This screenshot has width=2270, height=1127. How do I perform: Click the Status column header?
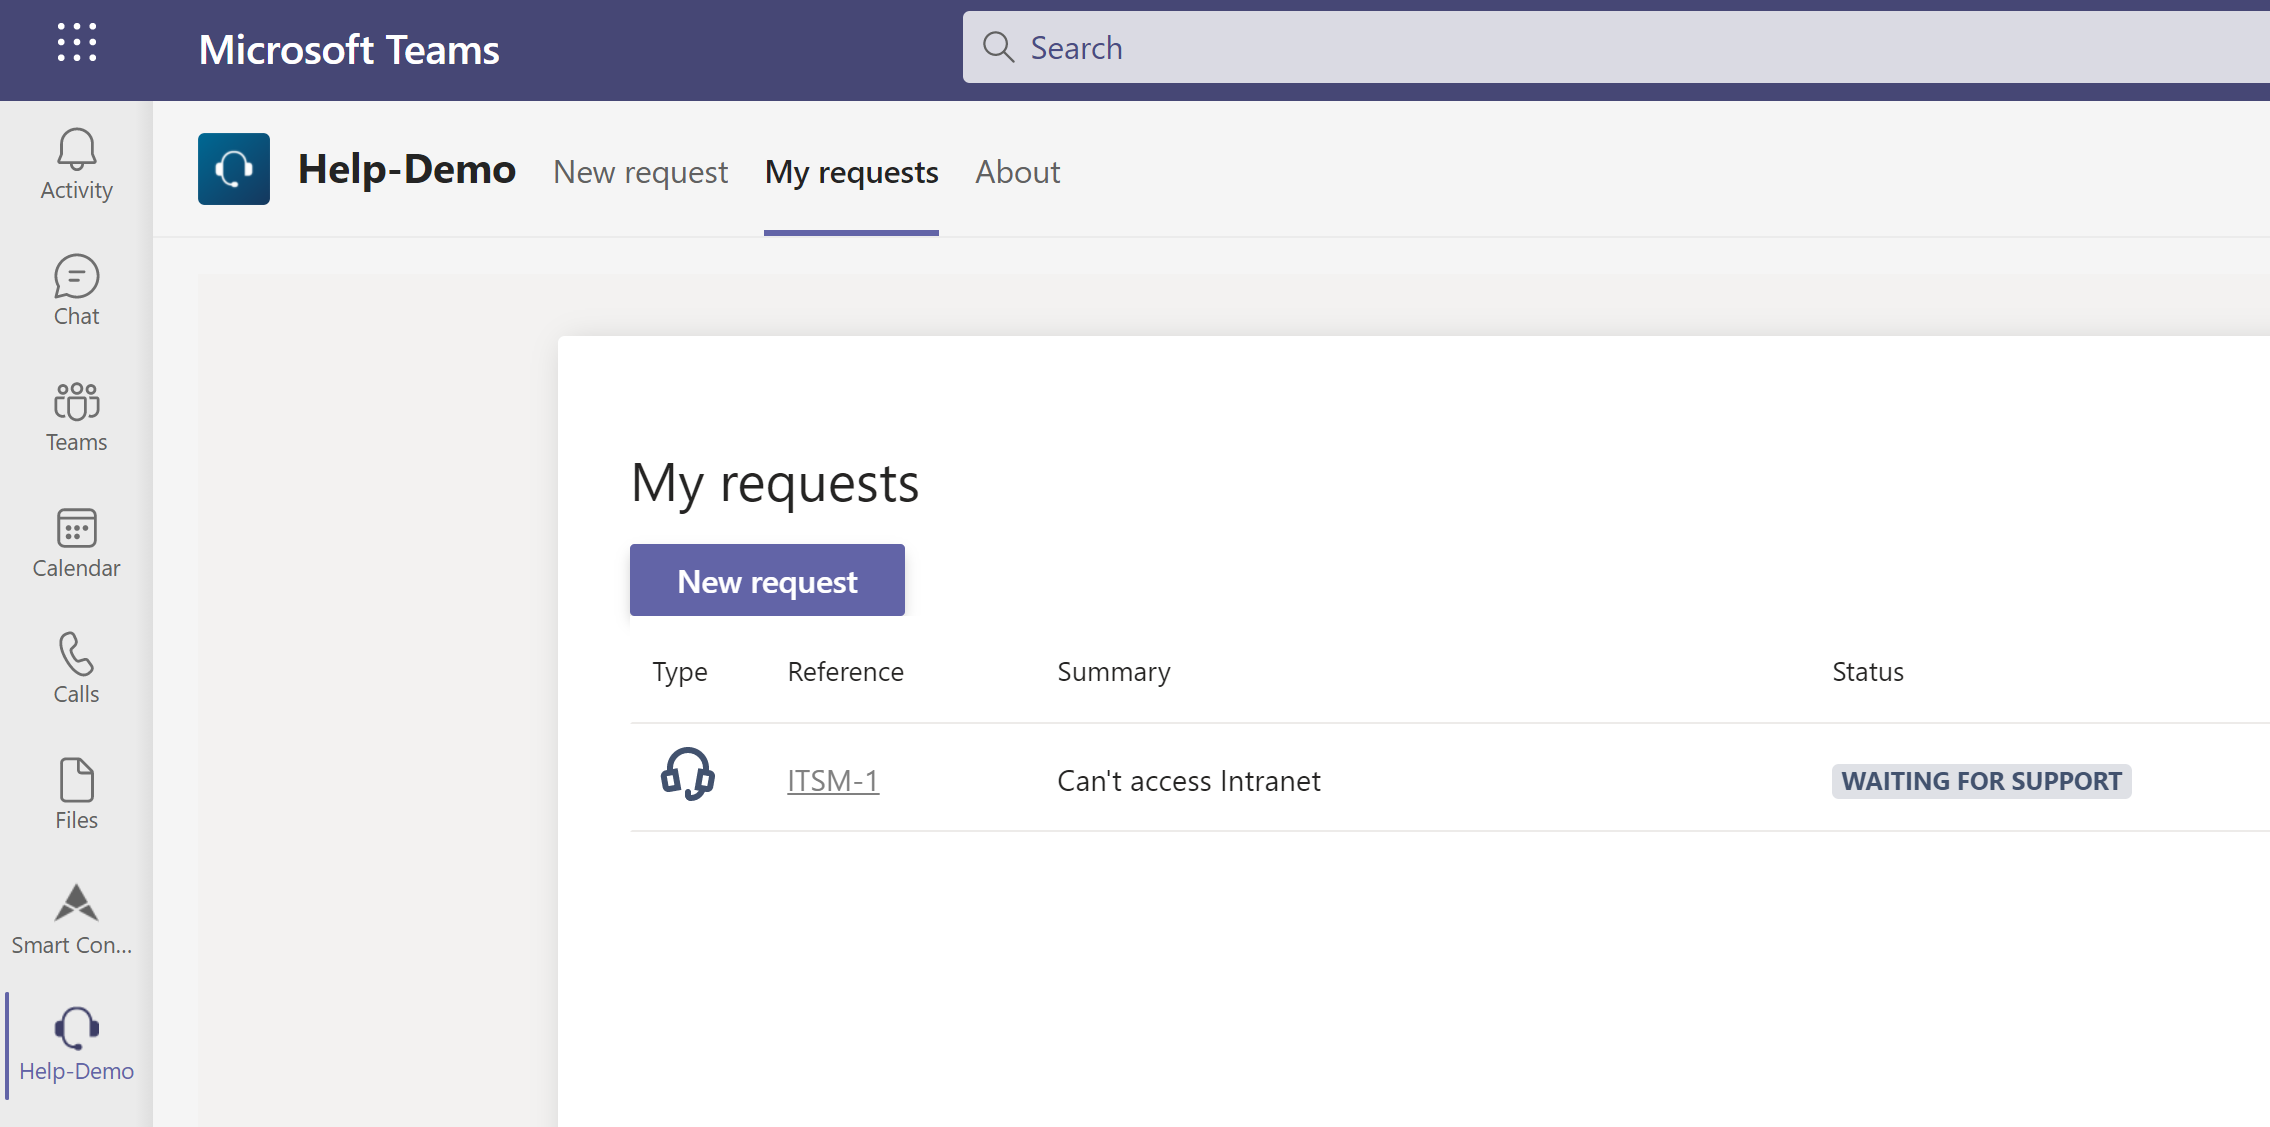pos(1867,672)
